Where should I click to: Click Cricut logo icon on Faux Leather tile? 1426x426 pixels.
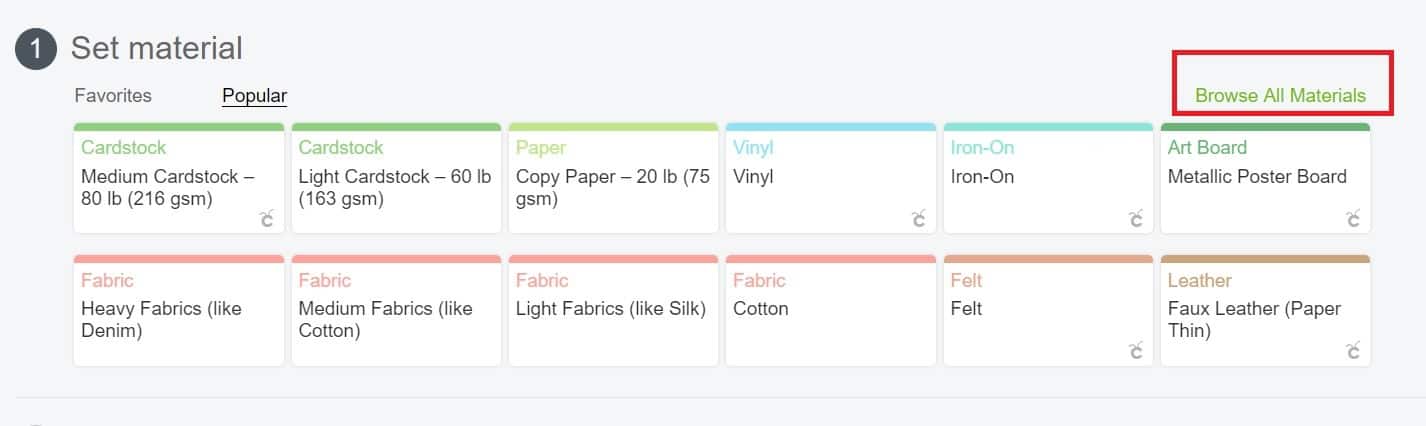(1353, 350)
